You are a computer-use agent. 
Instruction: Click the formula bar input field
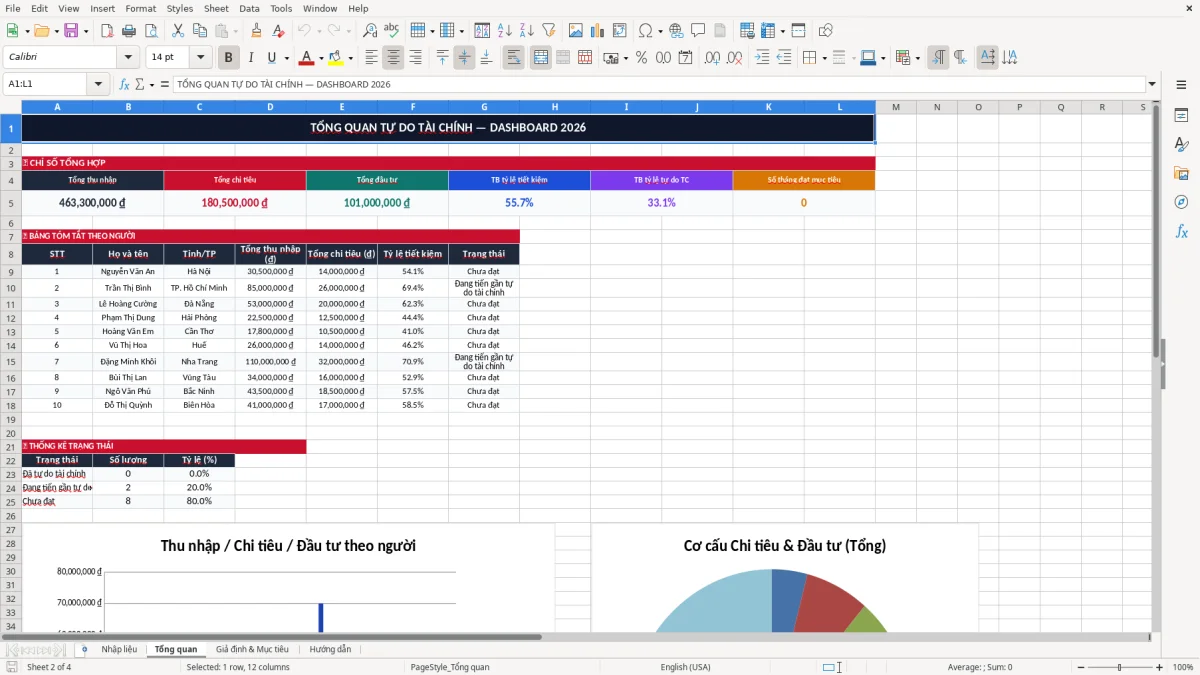658,84
